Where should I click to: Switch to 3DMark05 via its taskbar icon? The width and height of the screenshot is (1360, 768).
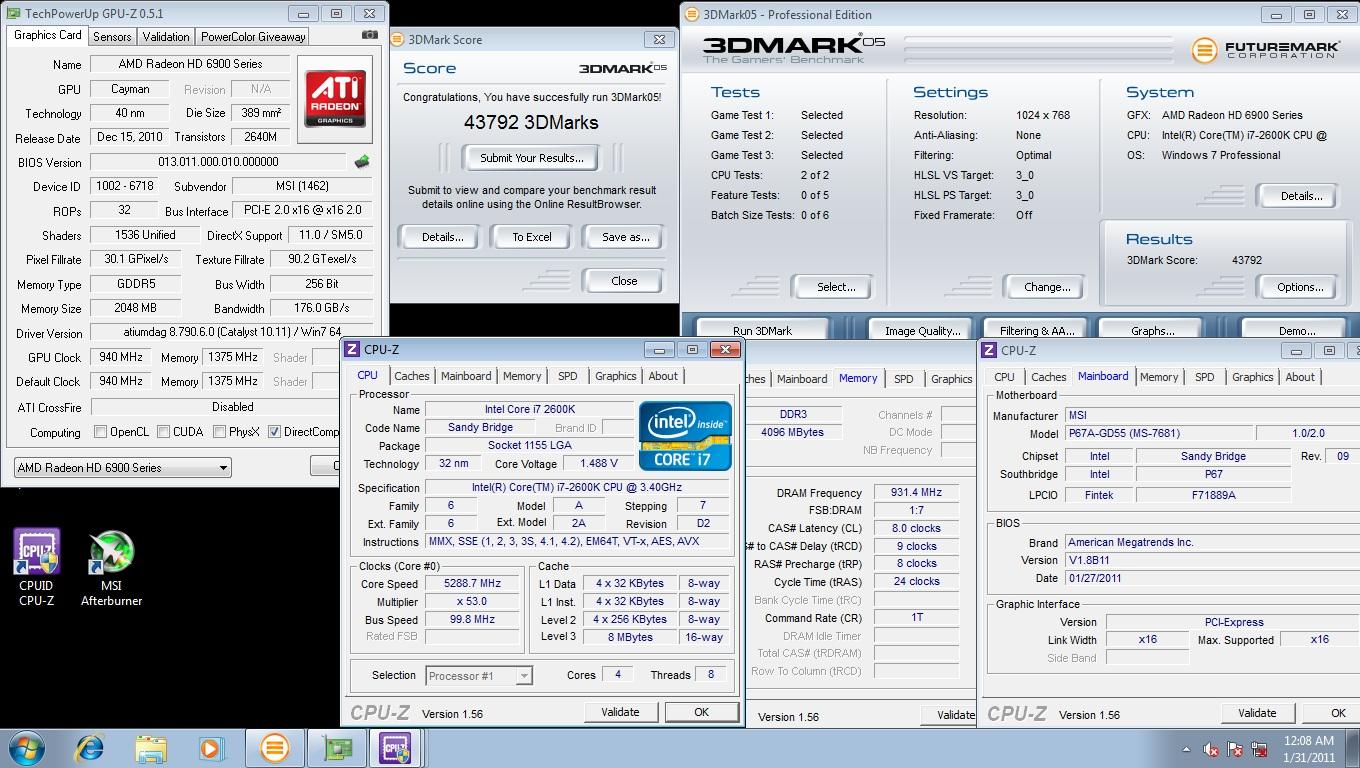(274, 748)
